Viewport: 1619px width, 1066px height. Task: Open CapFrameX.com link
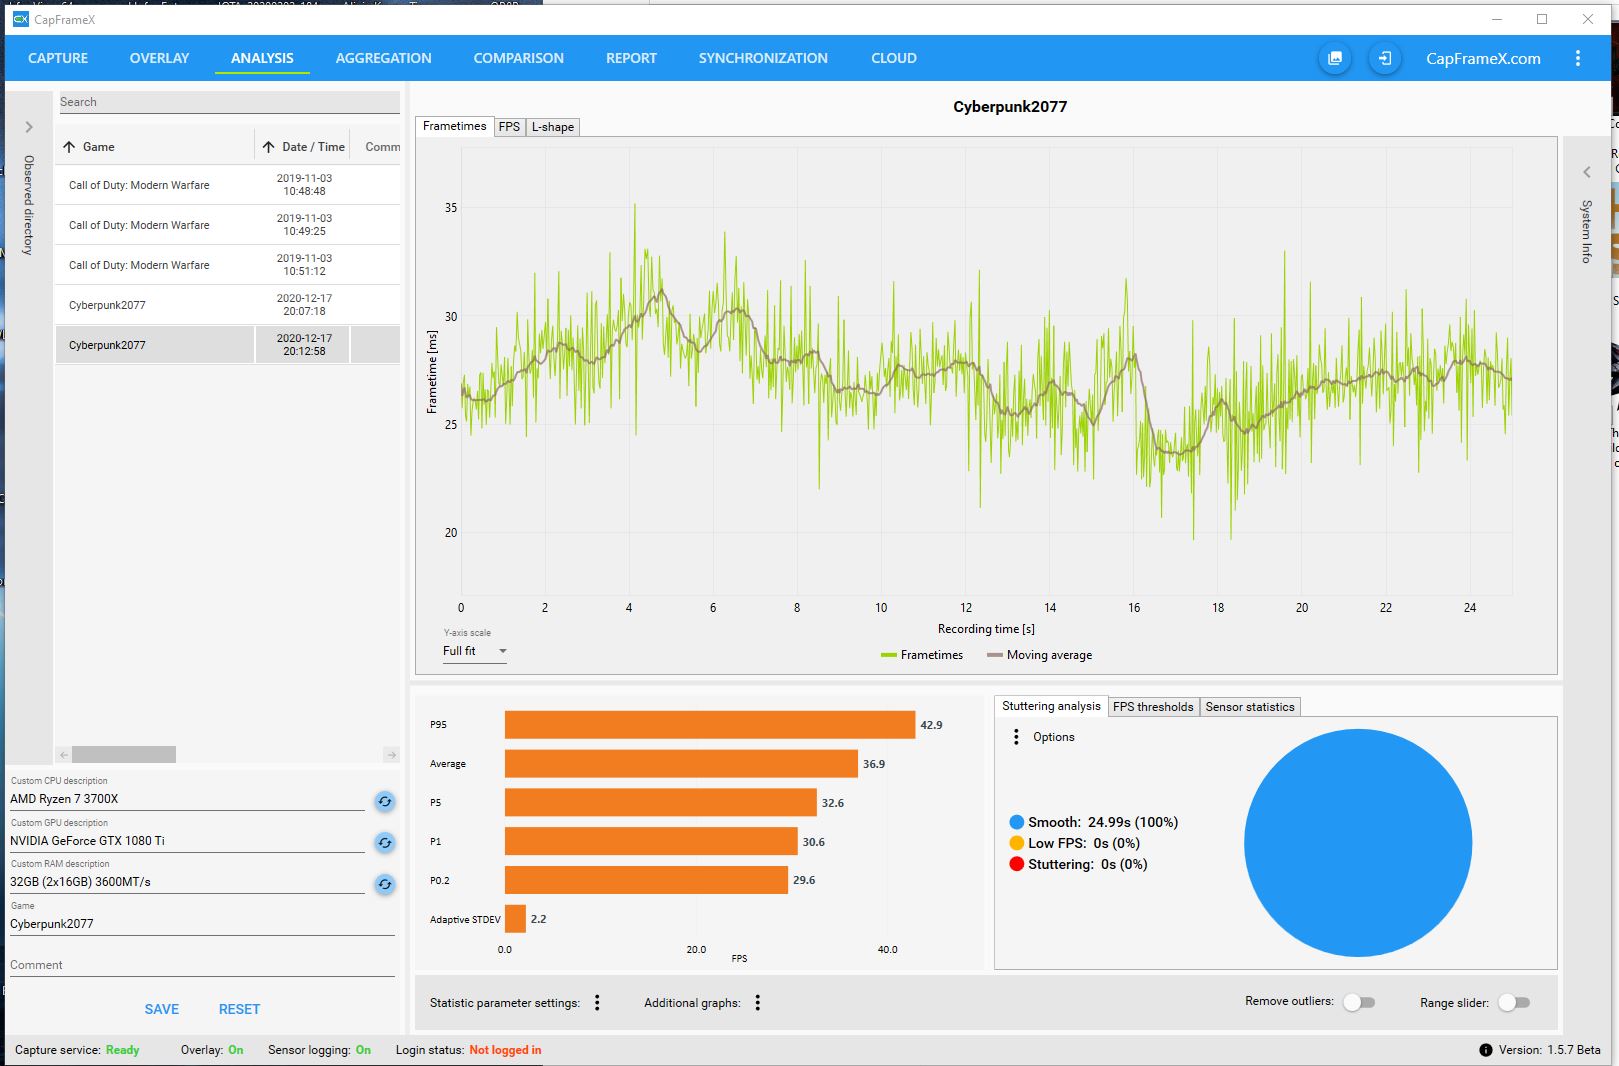pyautogui.click(x=1483, y=58)
